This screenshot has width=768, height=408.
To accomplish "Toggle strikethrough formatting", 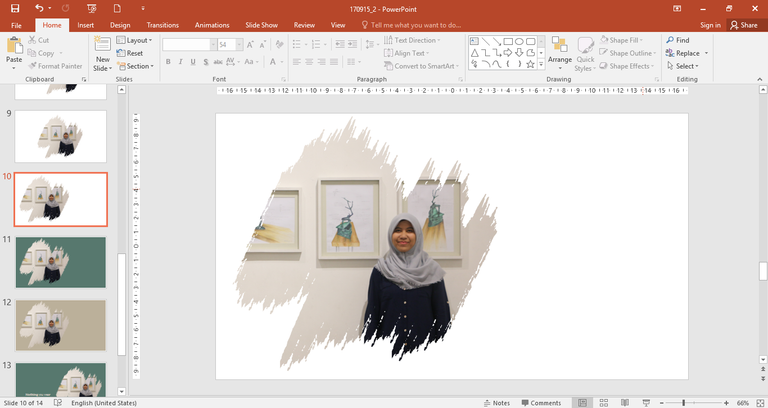I will (218, 61).
